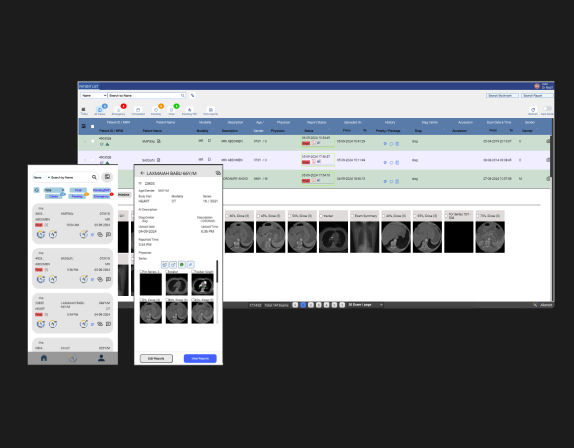
Task: Click the advanced search icon beside search box
Action: pyautogui.click(x=192, y=96)
